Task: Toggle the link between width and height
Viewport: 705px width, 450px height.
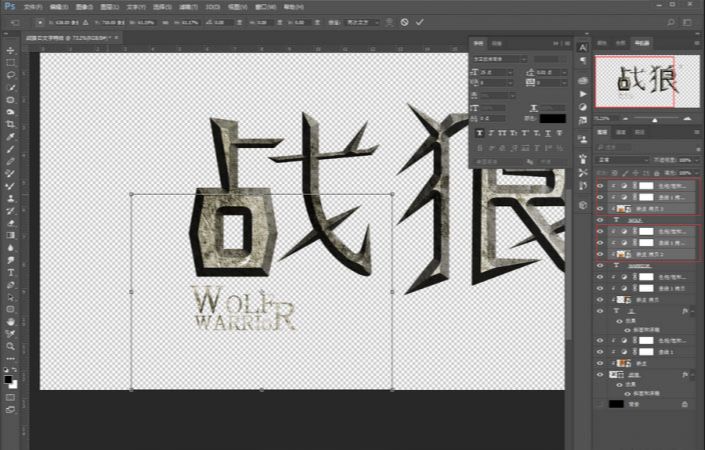Action: point(165,22)
